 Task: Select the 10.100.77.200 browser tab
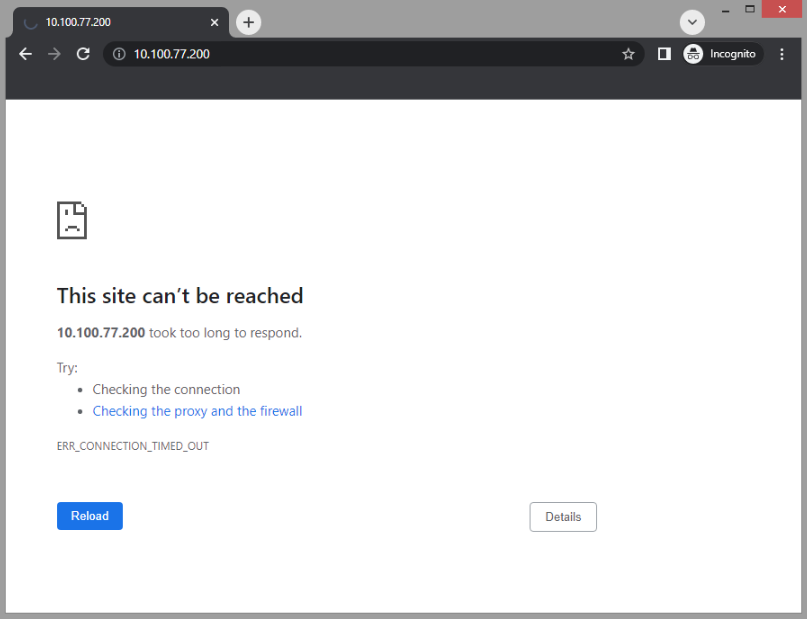point(120,19)
